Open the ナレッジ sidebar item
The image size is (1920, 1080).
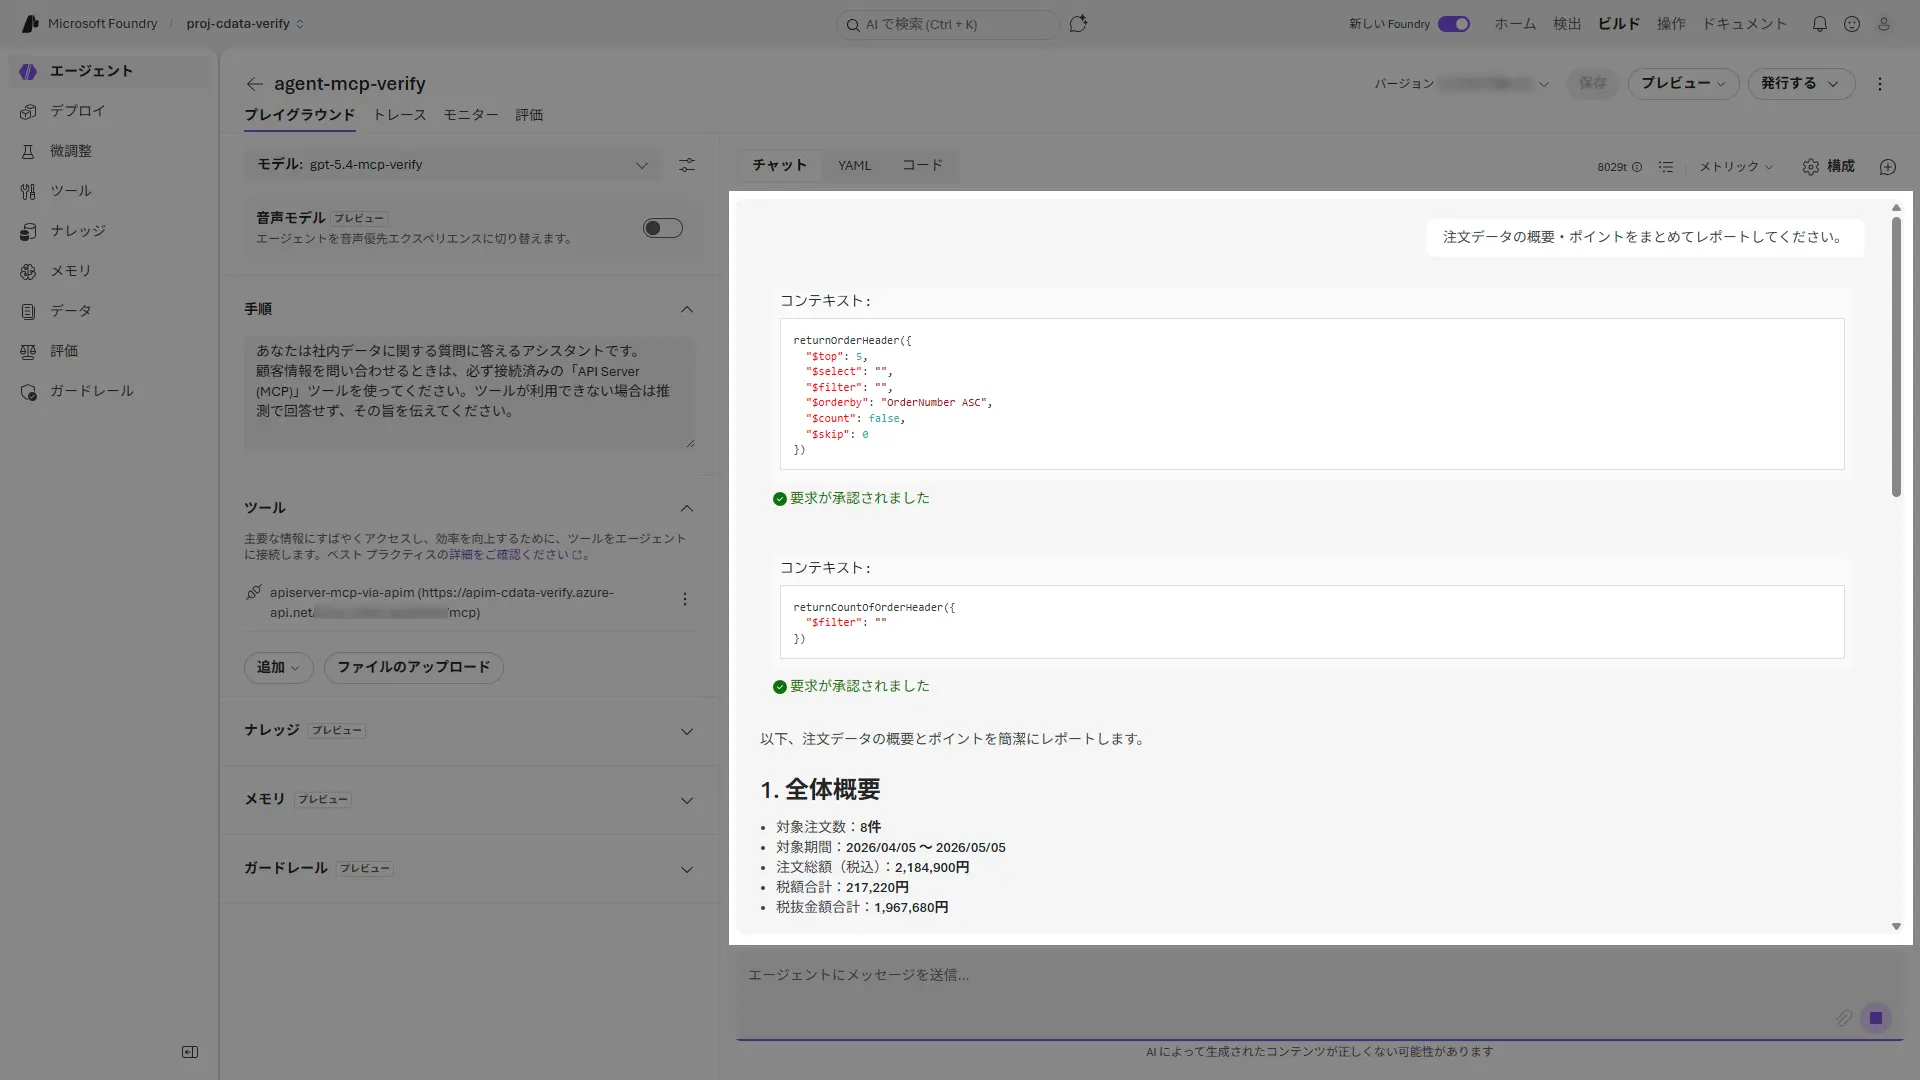[109, 231]
